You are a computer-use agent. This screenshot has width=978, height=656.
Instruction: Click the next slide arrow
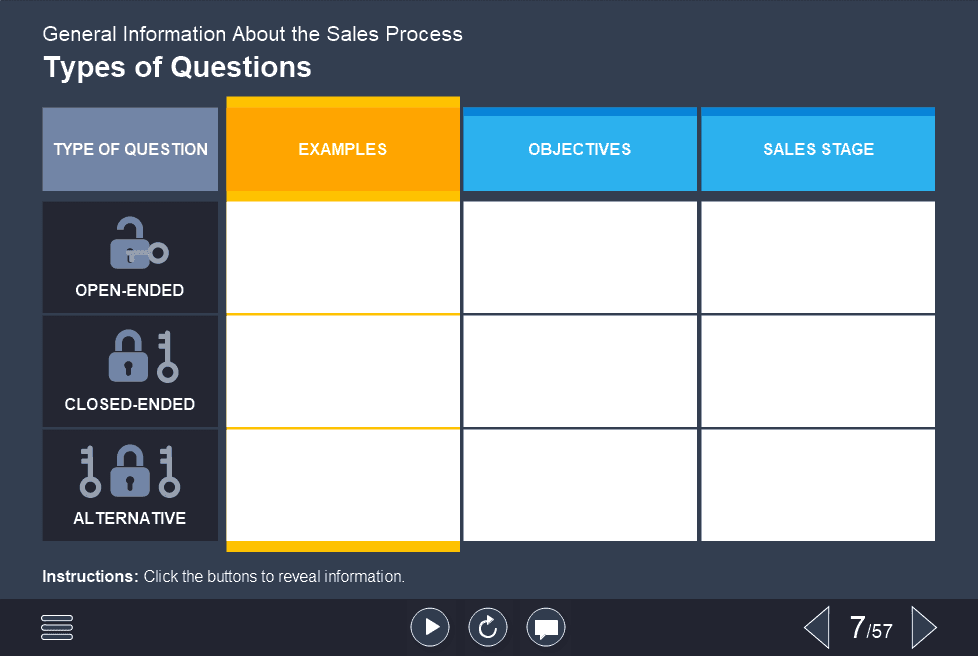[x=924, y=627]
